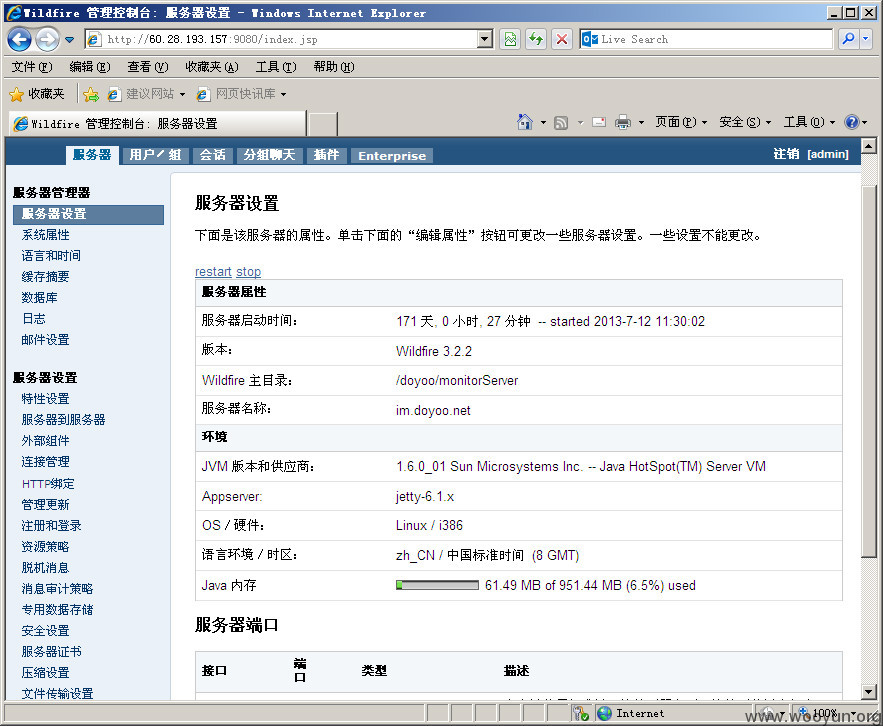Open 数据库 in the sidebar
The width and height of the screenshot is (883, 726).
[39, 298]
